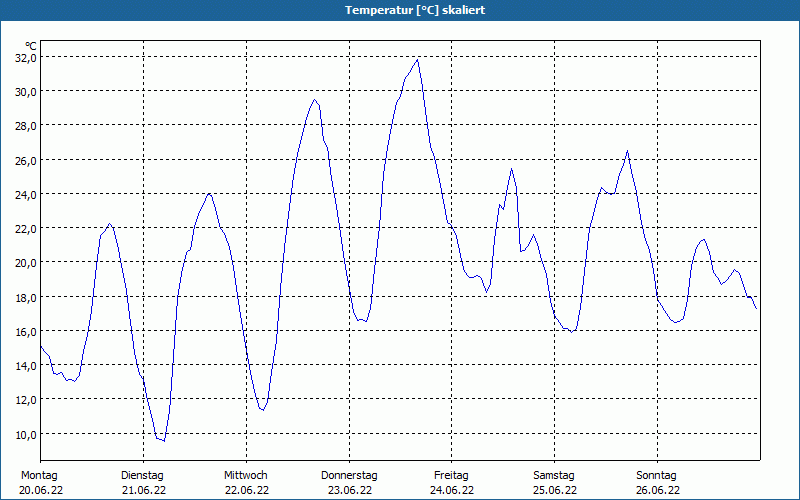Click the 20.06.22 date label
The height and width of the screenshot is (500, 800).
point(41,490)
